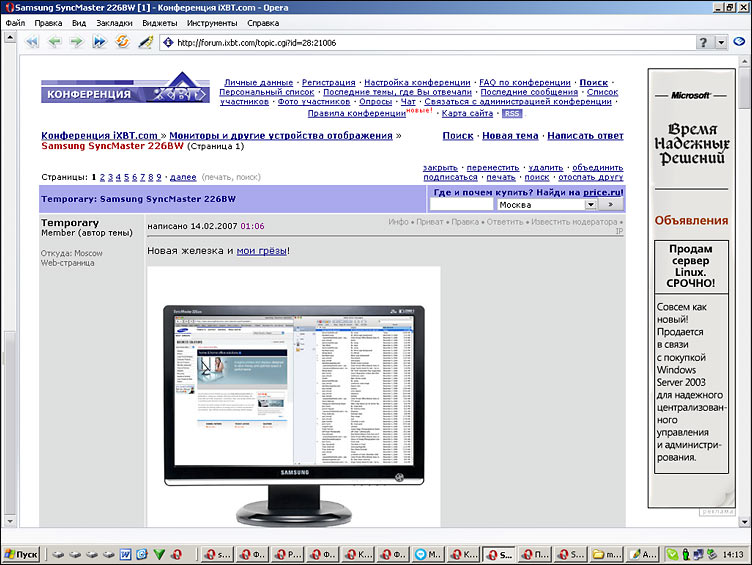Screen dimensions: 752x565
Task: Open the Справка menu
Action: point(263,23)
